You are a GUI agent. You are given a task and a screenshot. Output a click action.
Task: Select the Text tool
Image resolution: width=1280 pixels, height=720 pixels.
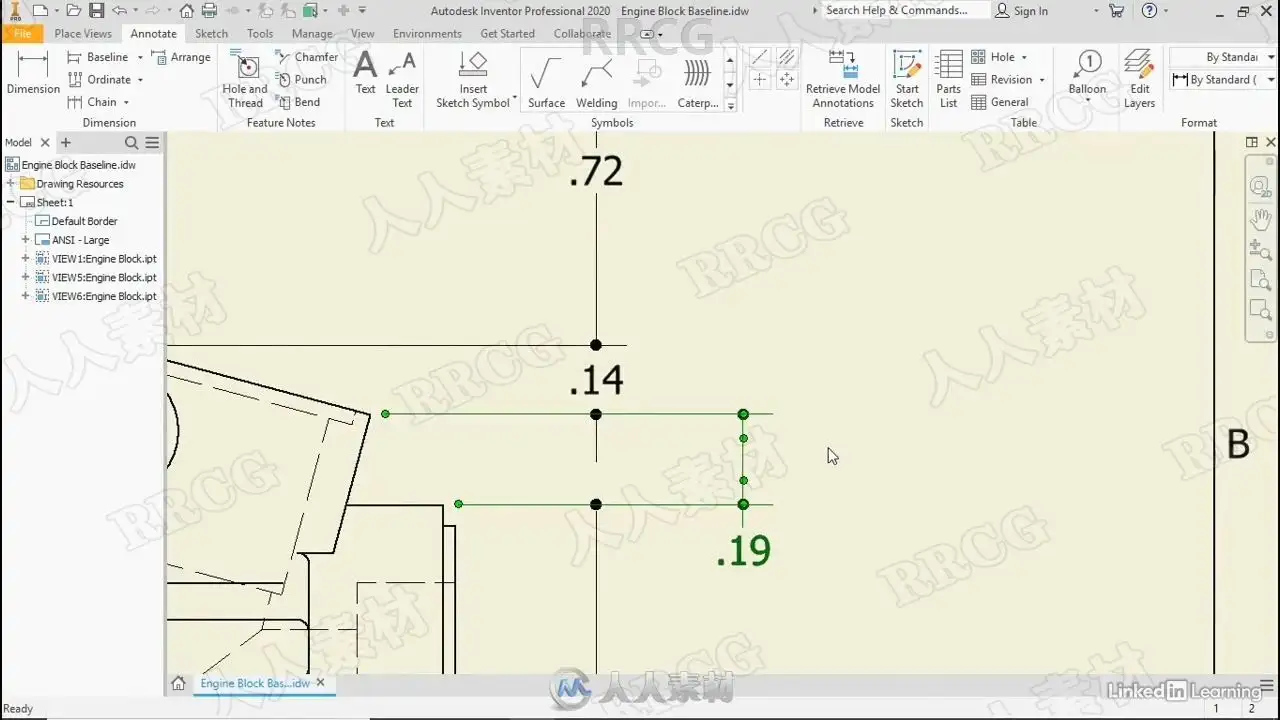[366, 74]
